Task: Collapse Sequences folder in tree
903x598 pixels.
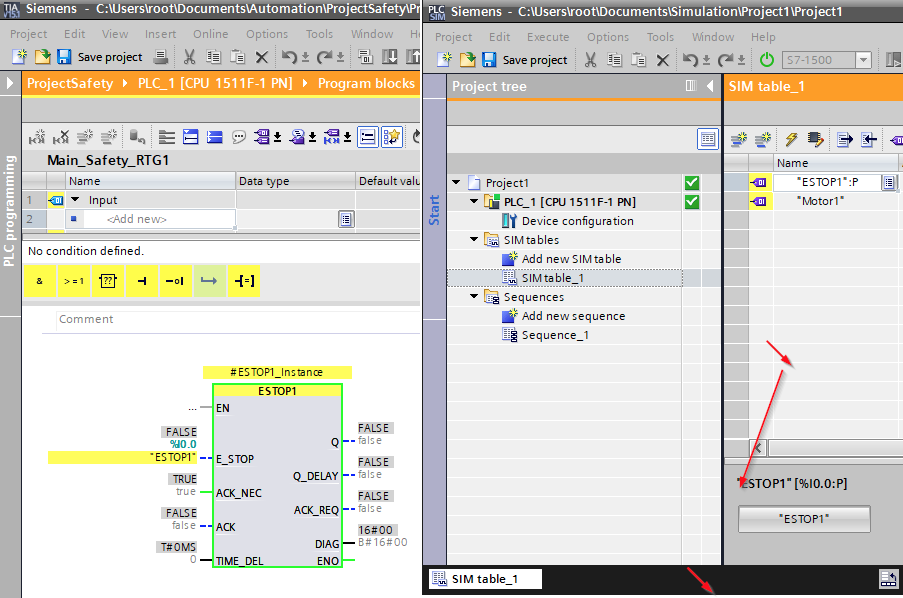Action: [474, 296]
